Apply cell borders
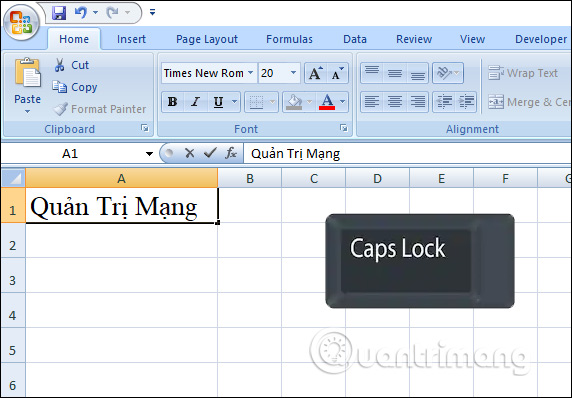 (x=256, y=102)
